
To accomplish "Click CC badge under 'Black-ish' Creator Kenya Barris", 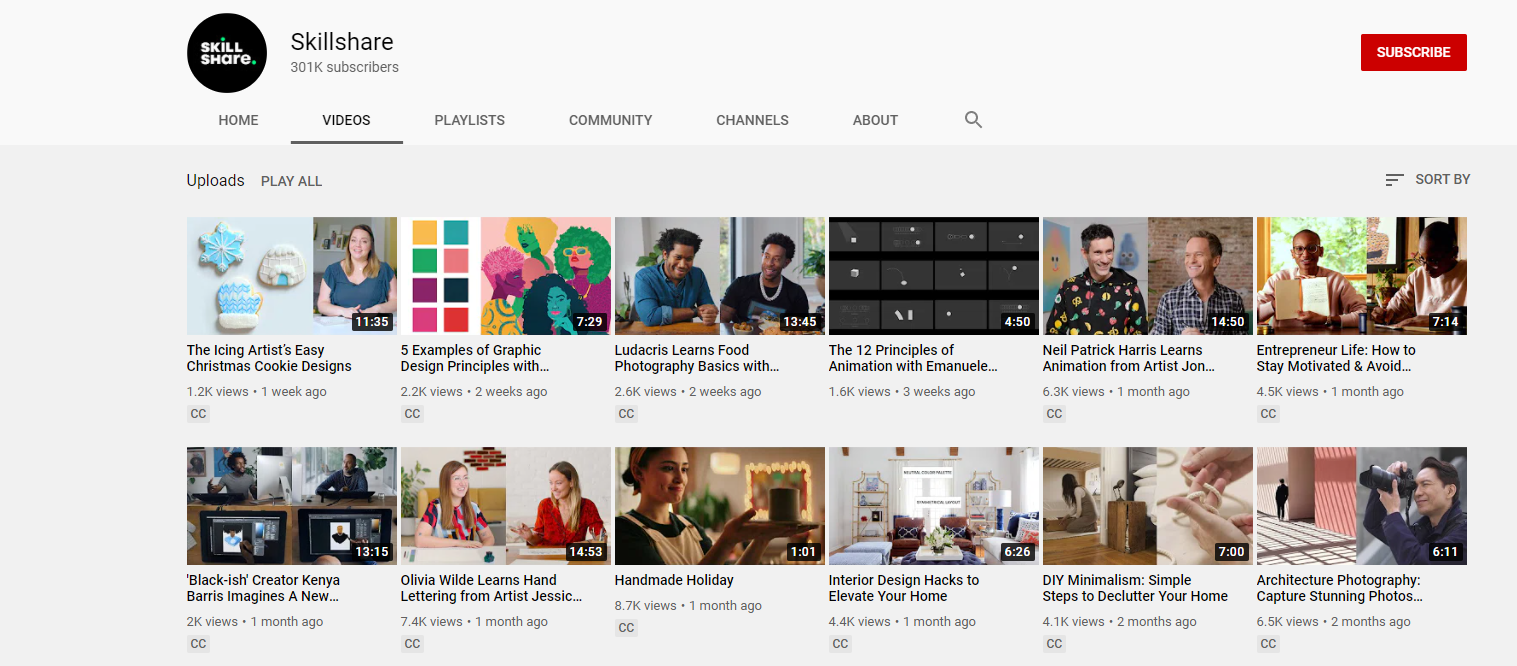I will [198, 644].
